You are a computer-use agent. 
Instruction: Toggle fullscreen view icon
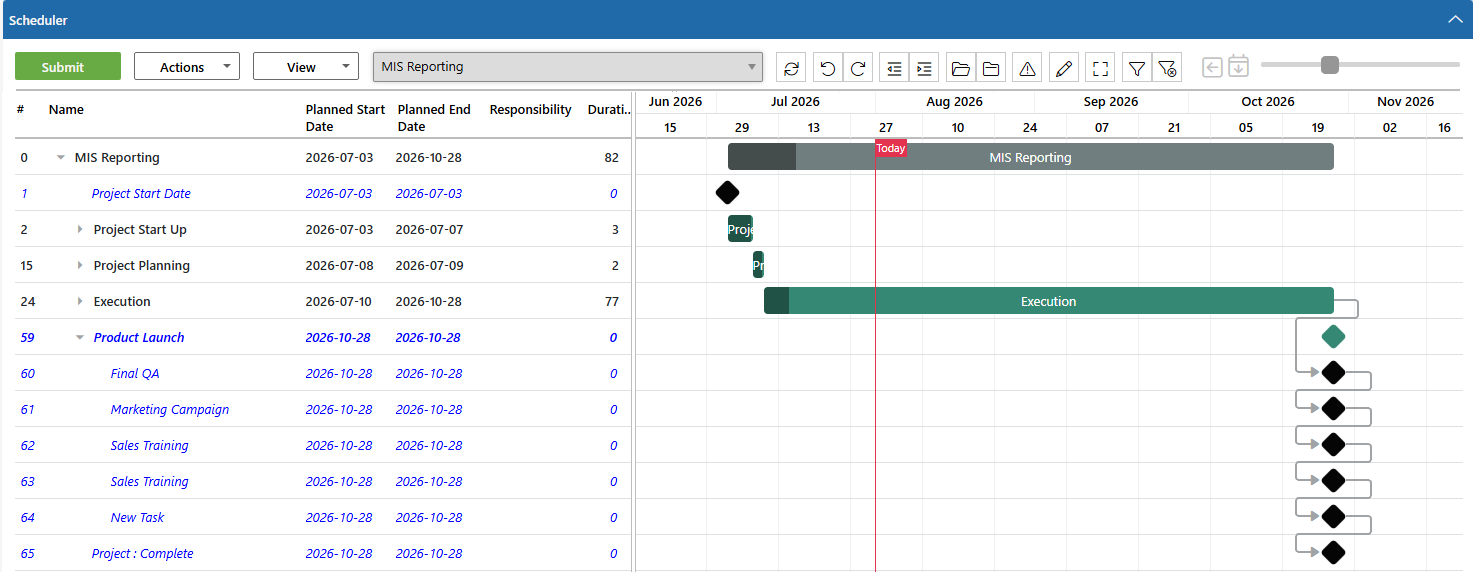pyautogui.click(x=1101, y=68)
